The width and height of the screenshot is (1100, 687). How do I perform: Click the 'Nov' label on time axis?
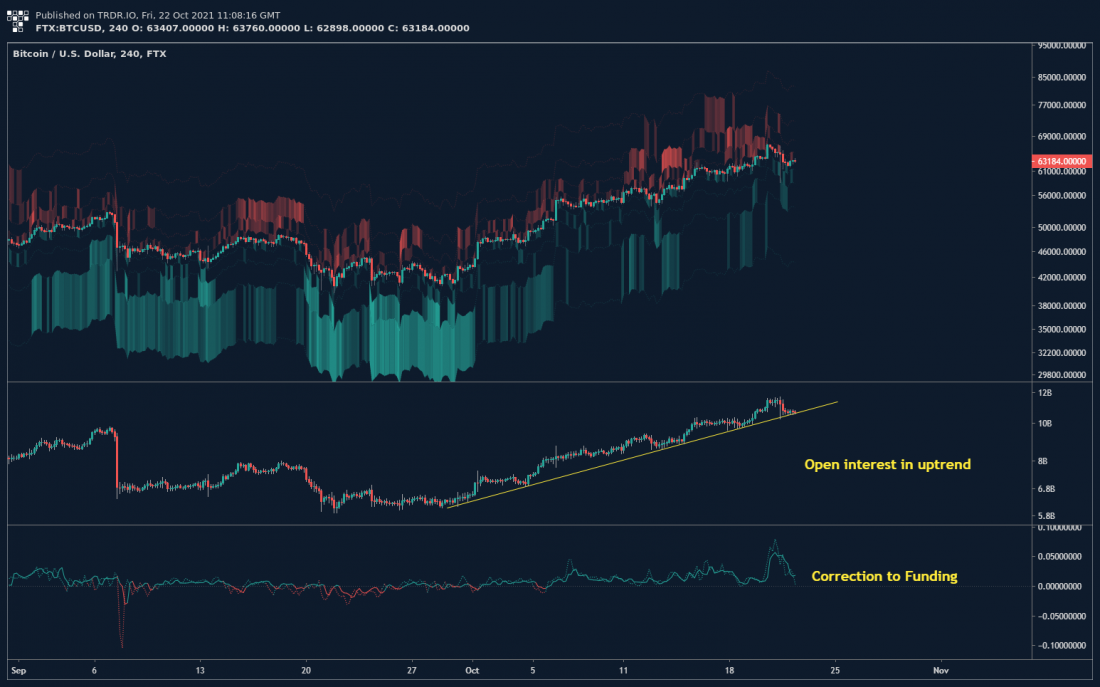(x=939, y=670)
